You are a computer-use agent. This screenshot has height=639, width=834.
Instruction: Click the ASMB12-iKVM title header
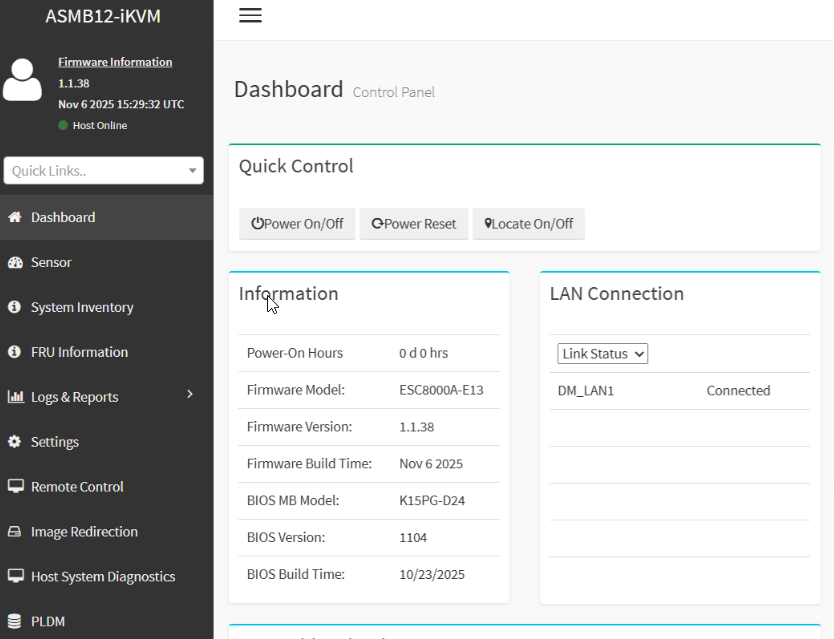click(x=103, y=16)
